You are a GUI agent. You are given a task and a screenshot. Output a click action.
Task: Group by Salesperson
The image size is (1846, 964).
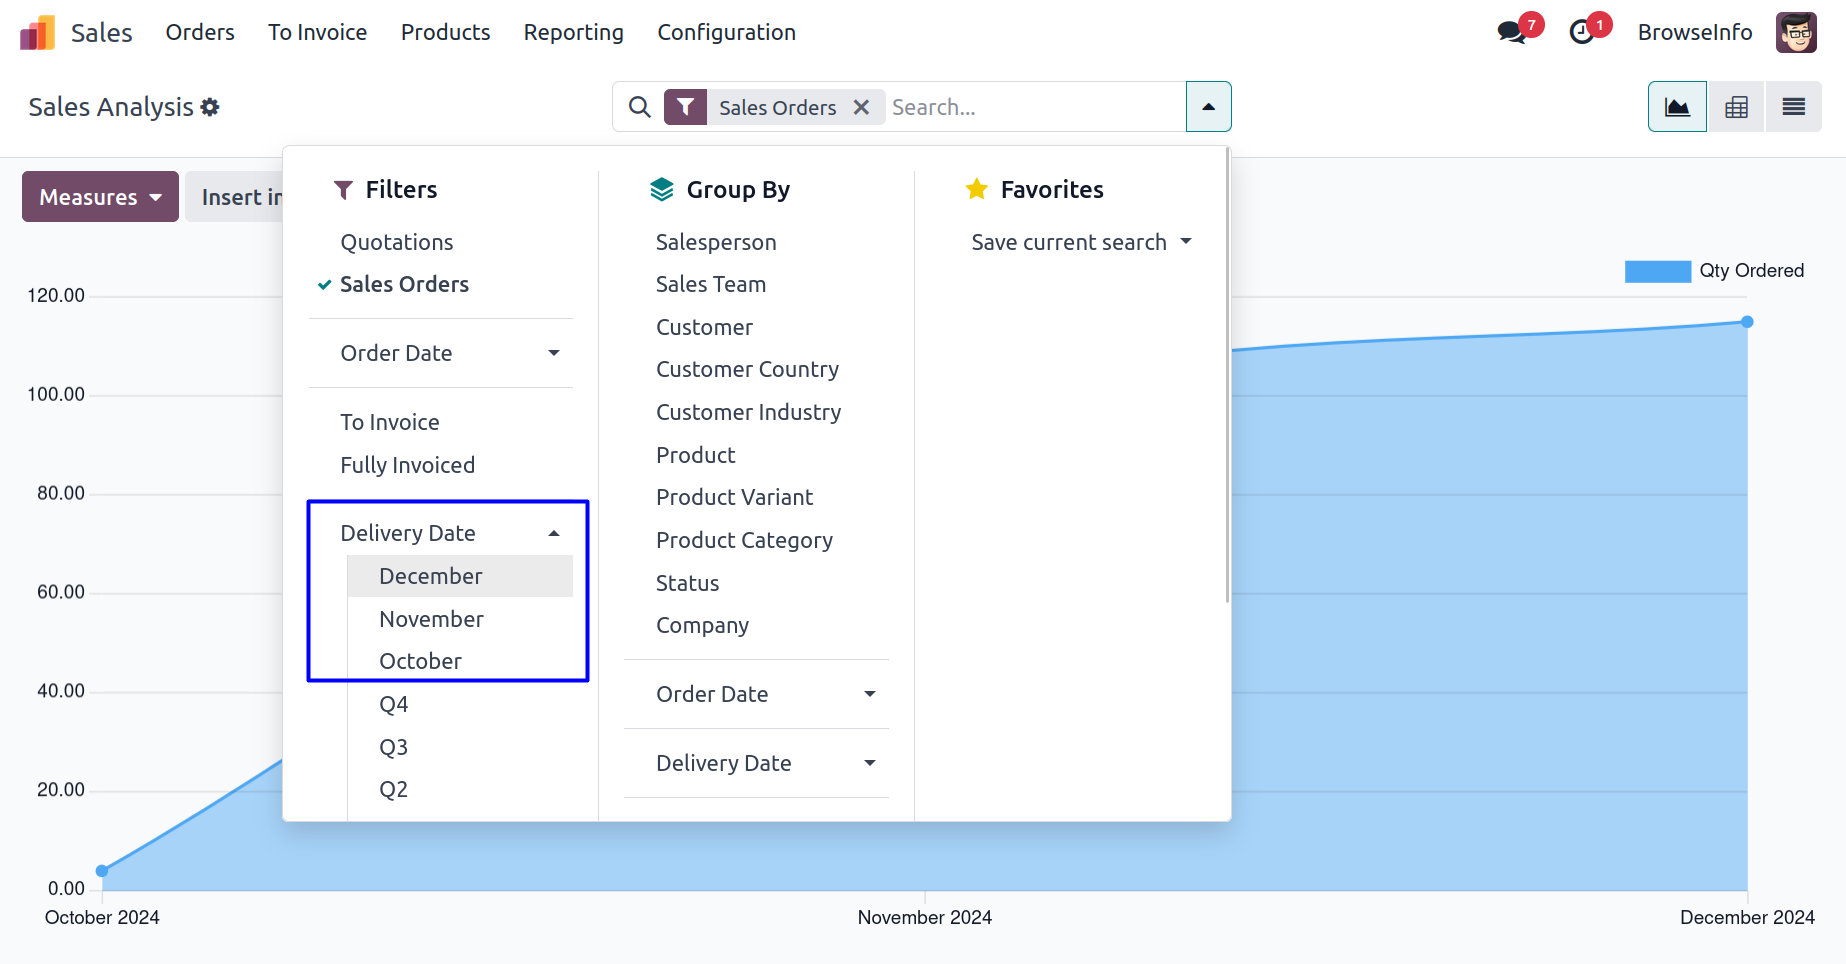(x=716, y=242)
